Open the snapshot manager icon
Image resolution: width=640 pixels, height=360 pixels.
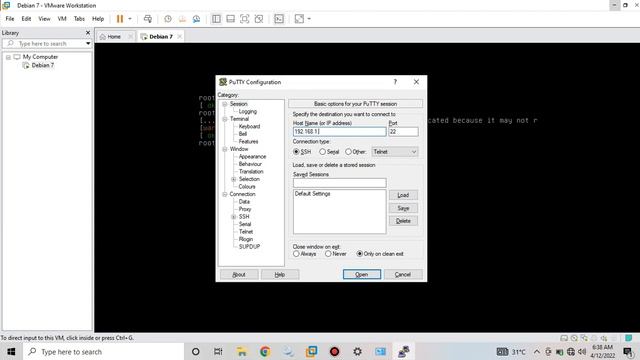click(x=196, y=19)
